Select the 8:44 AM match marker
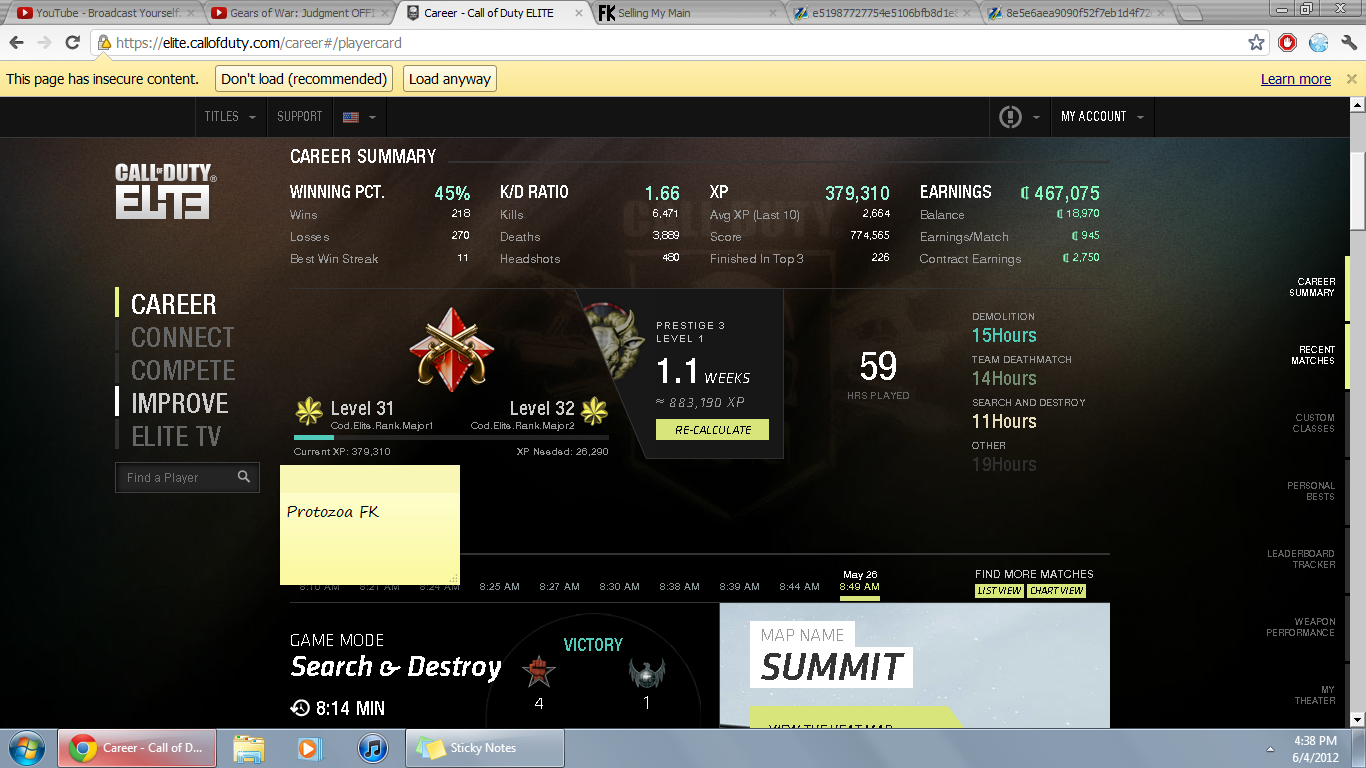Image resolution: width=1366 pixels, height=768 pixels. click(x=800, y=587)
